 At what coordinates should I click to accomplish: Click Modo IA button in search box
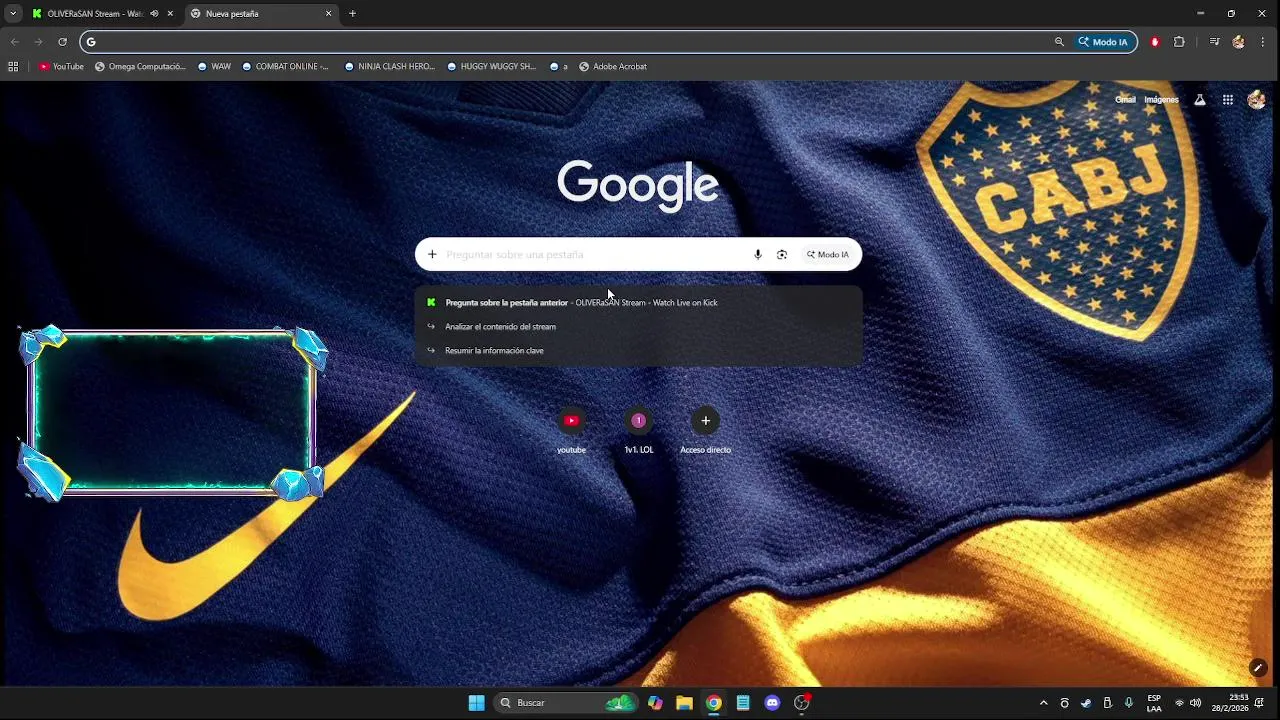point(828,254)
